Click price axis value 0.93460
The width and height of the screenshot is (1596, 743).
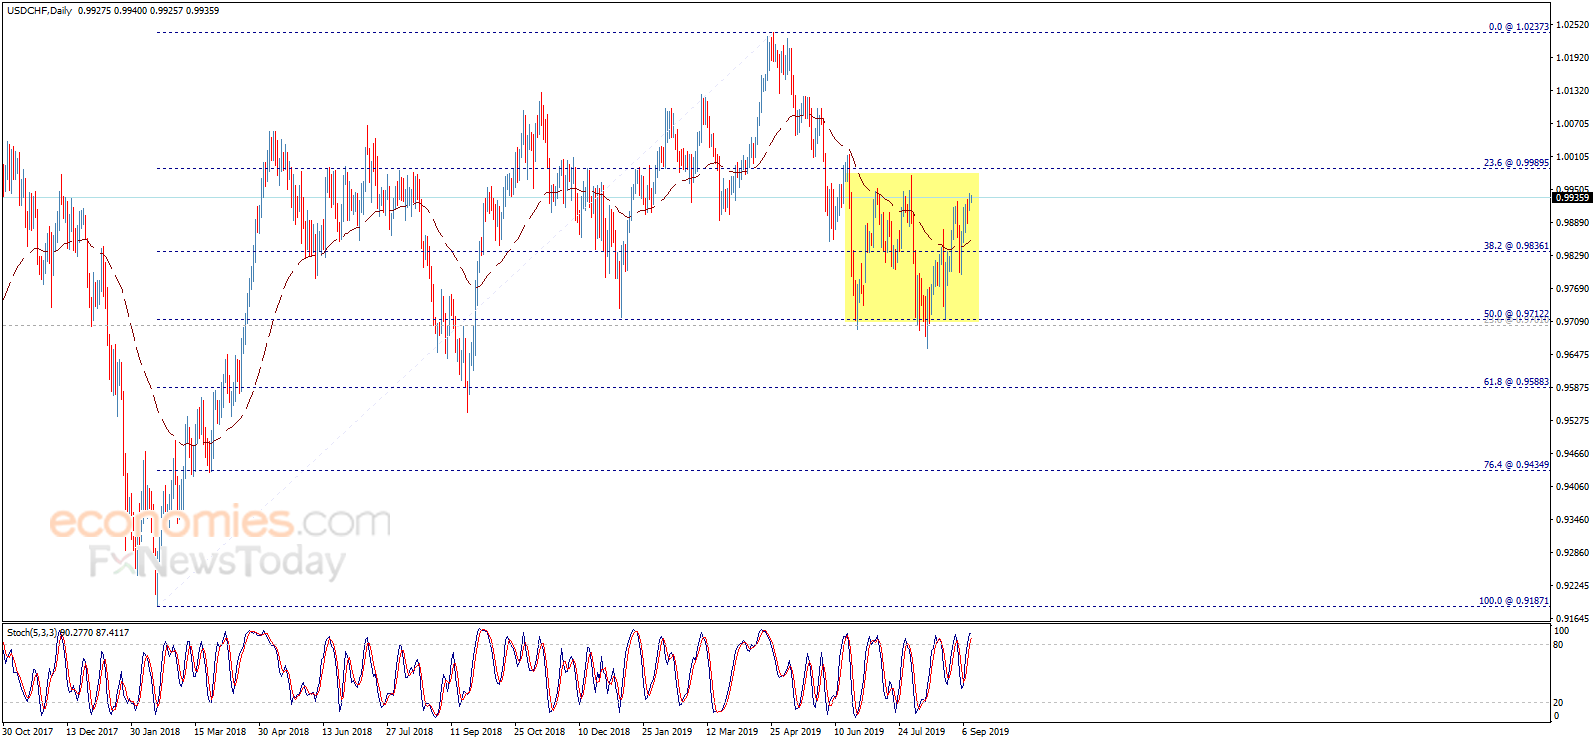(1572, 520)
